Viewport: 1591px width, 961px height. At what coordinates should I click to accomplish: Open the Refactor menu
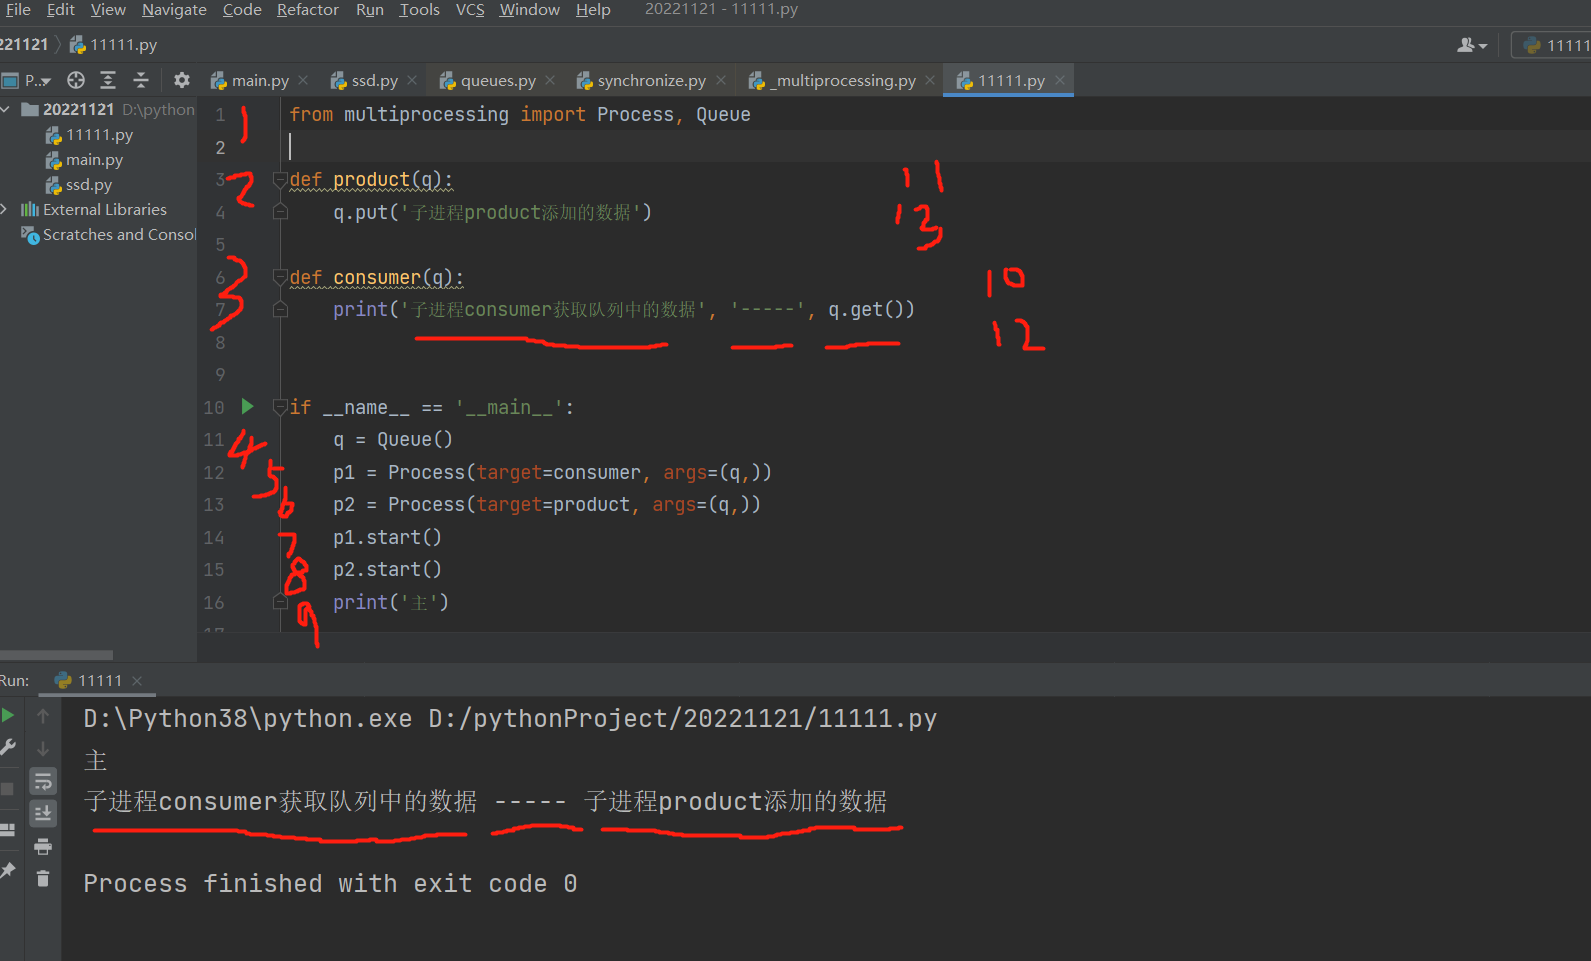pos(308,10)
